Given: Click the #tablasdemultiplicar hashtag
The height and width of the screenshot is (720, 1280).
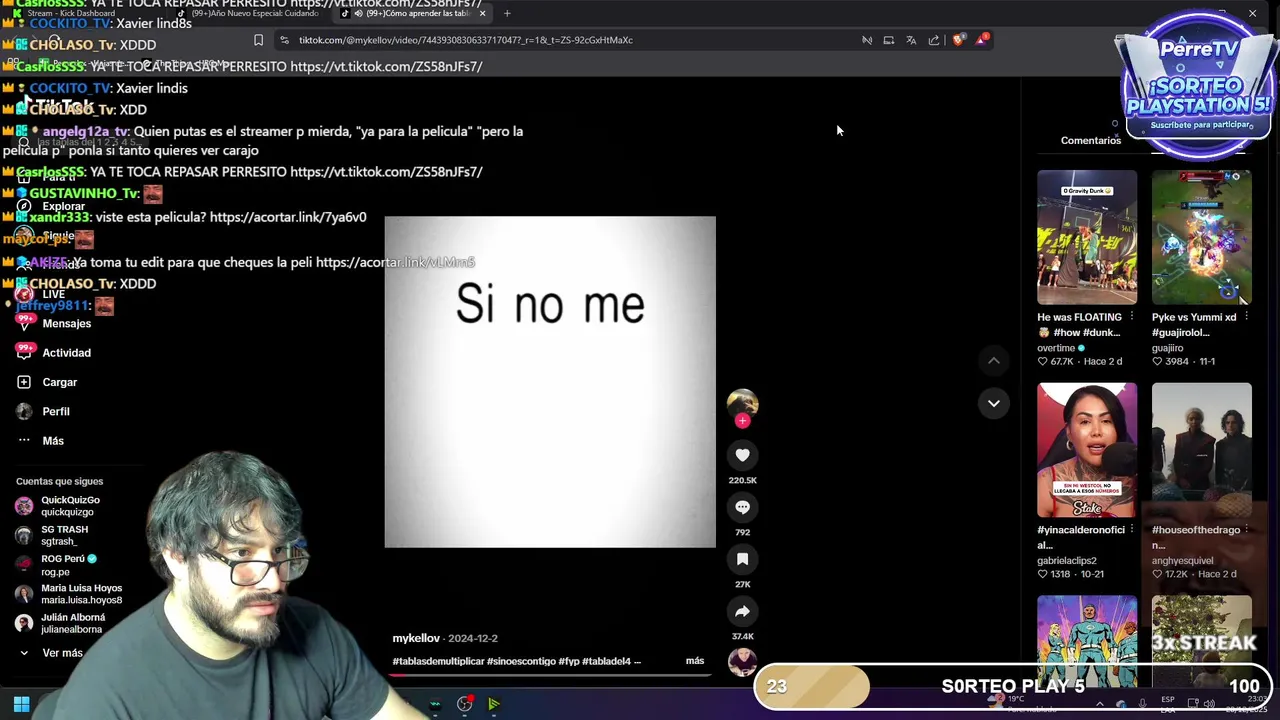Looking at the screenshot, I should pyautogui.click(x=438, y=661).
